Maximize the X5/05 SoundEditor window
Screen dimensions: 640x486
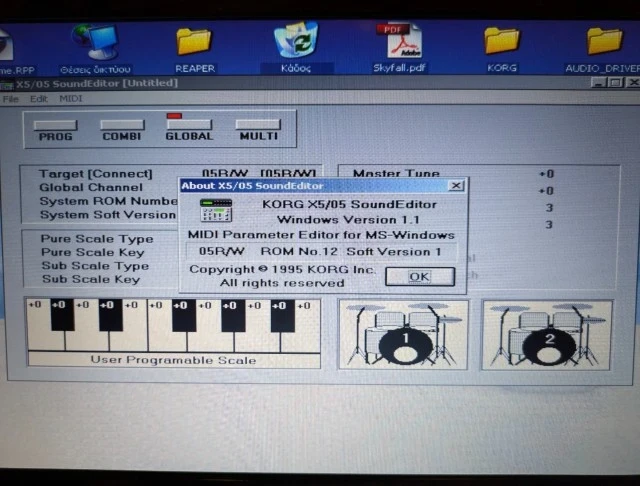[615, 82]
